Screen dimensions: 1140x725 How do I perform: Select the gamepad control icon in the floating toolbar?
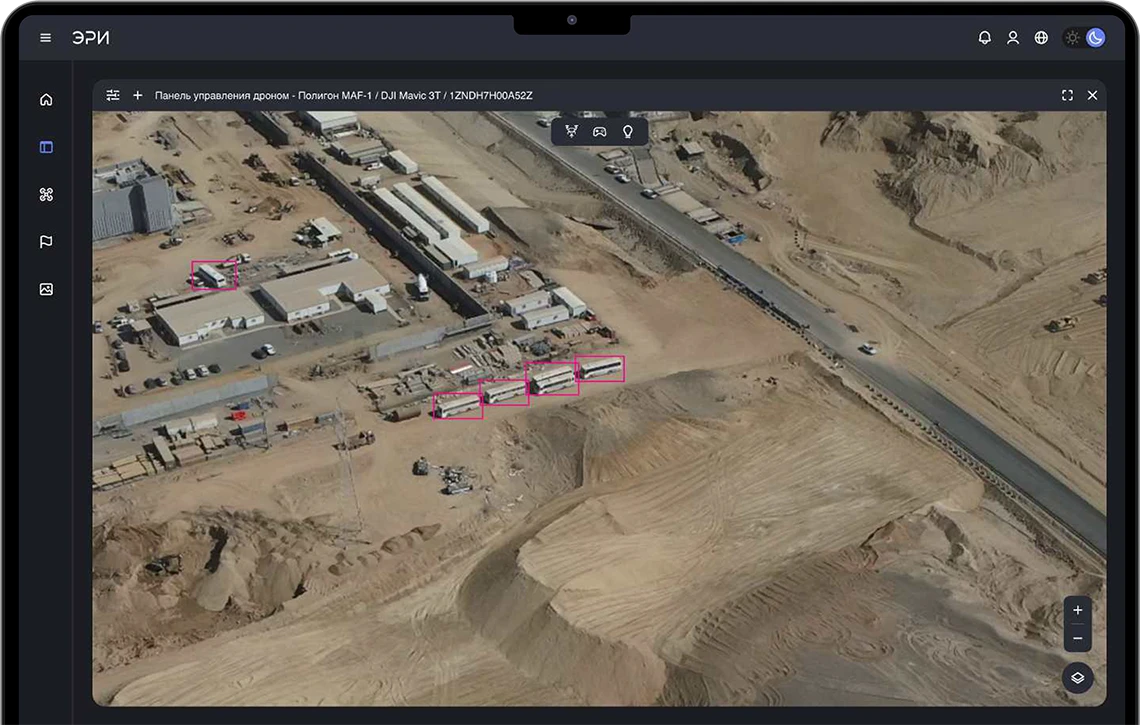(599, 132)
